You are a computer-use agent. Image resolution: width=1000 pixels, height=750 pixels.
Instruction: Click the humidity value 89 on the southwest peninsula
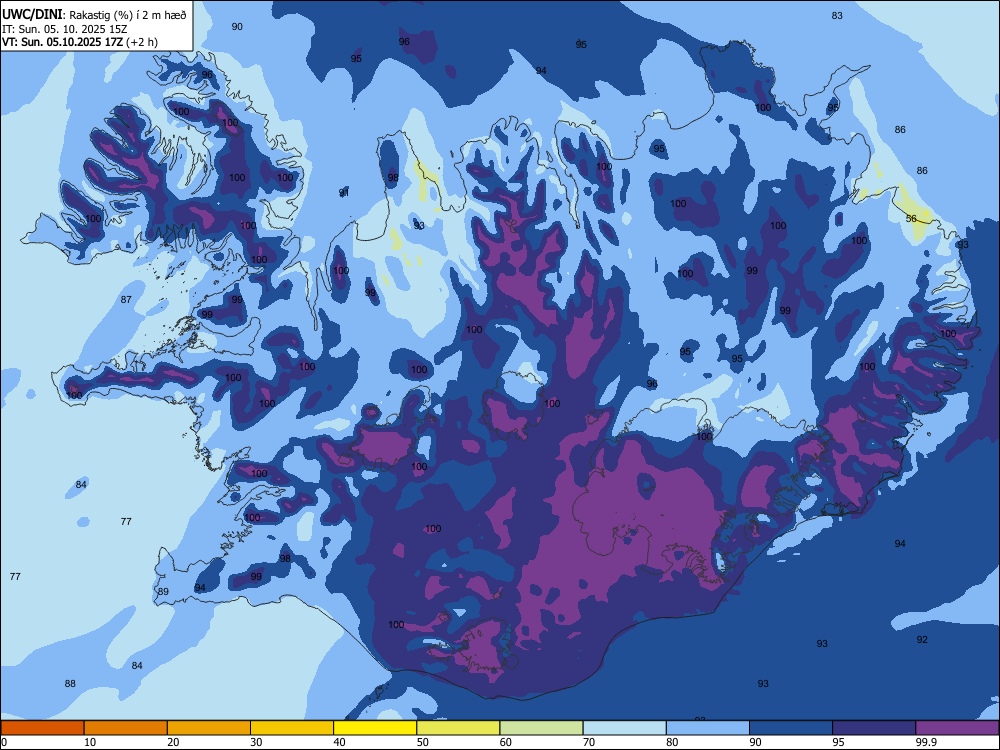click(x=163, y=591)
